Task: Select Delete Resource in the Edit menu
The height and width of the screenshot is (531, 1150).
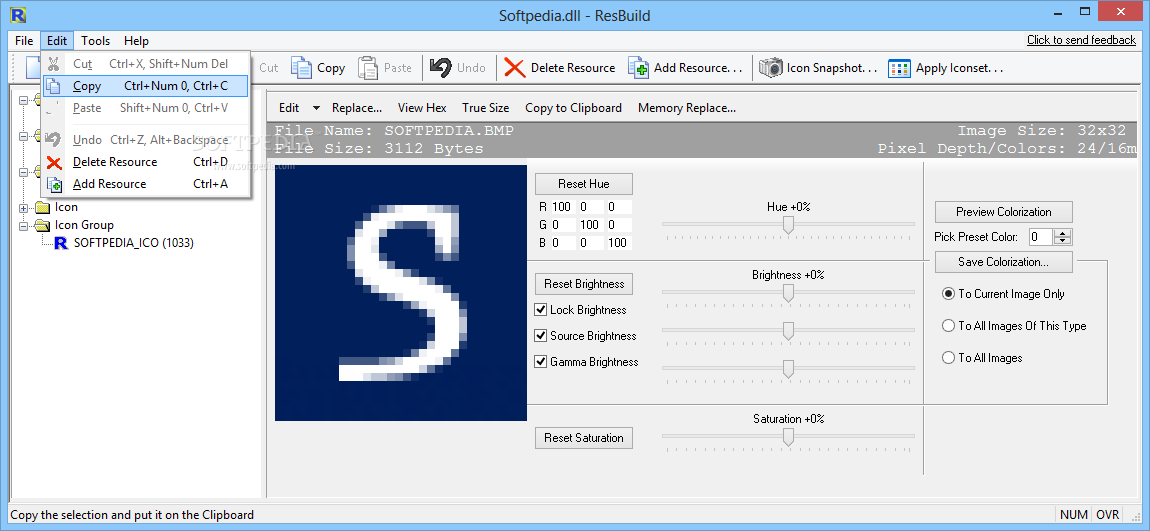Action: 146,161
